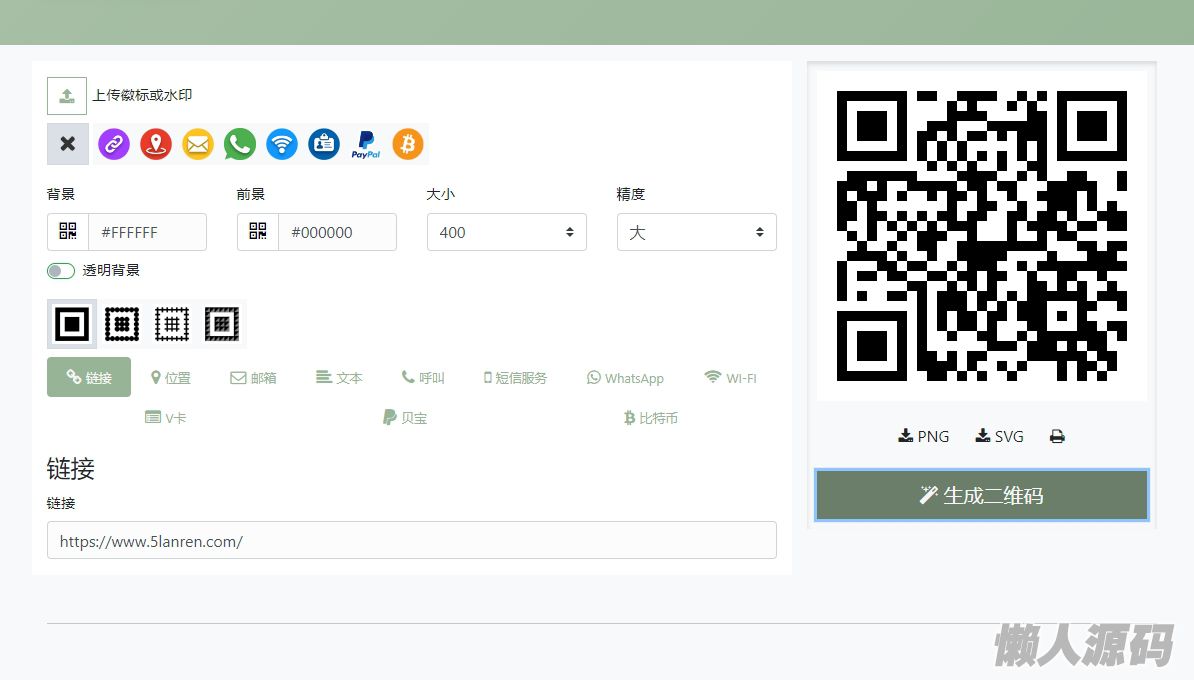Switch to the 链接 link tab
This screenshot has width=1194, height=680.
[x=89, y=377]
